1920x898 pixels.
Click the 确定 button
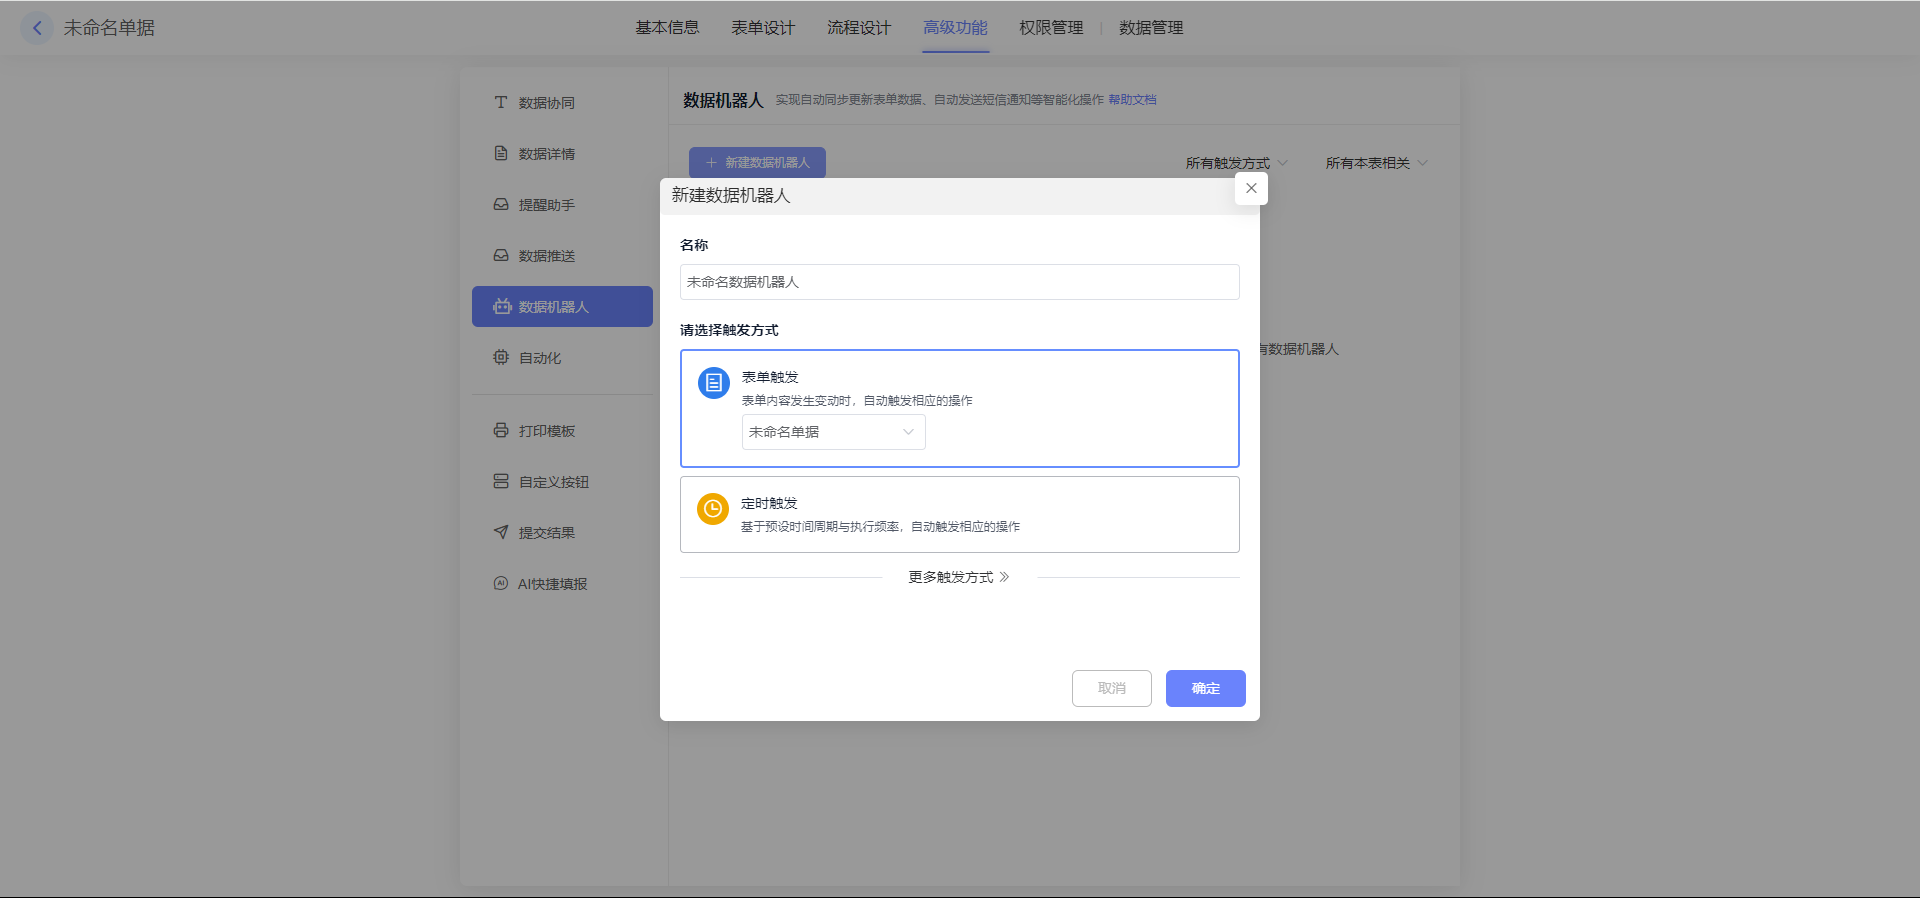coord(1205,688)
